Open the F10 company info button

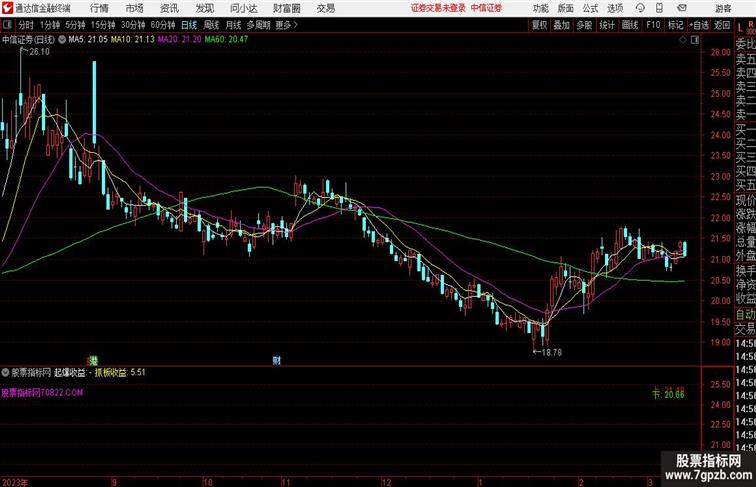(x=653, y=25)
